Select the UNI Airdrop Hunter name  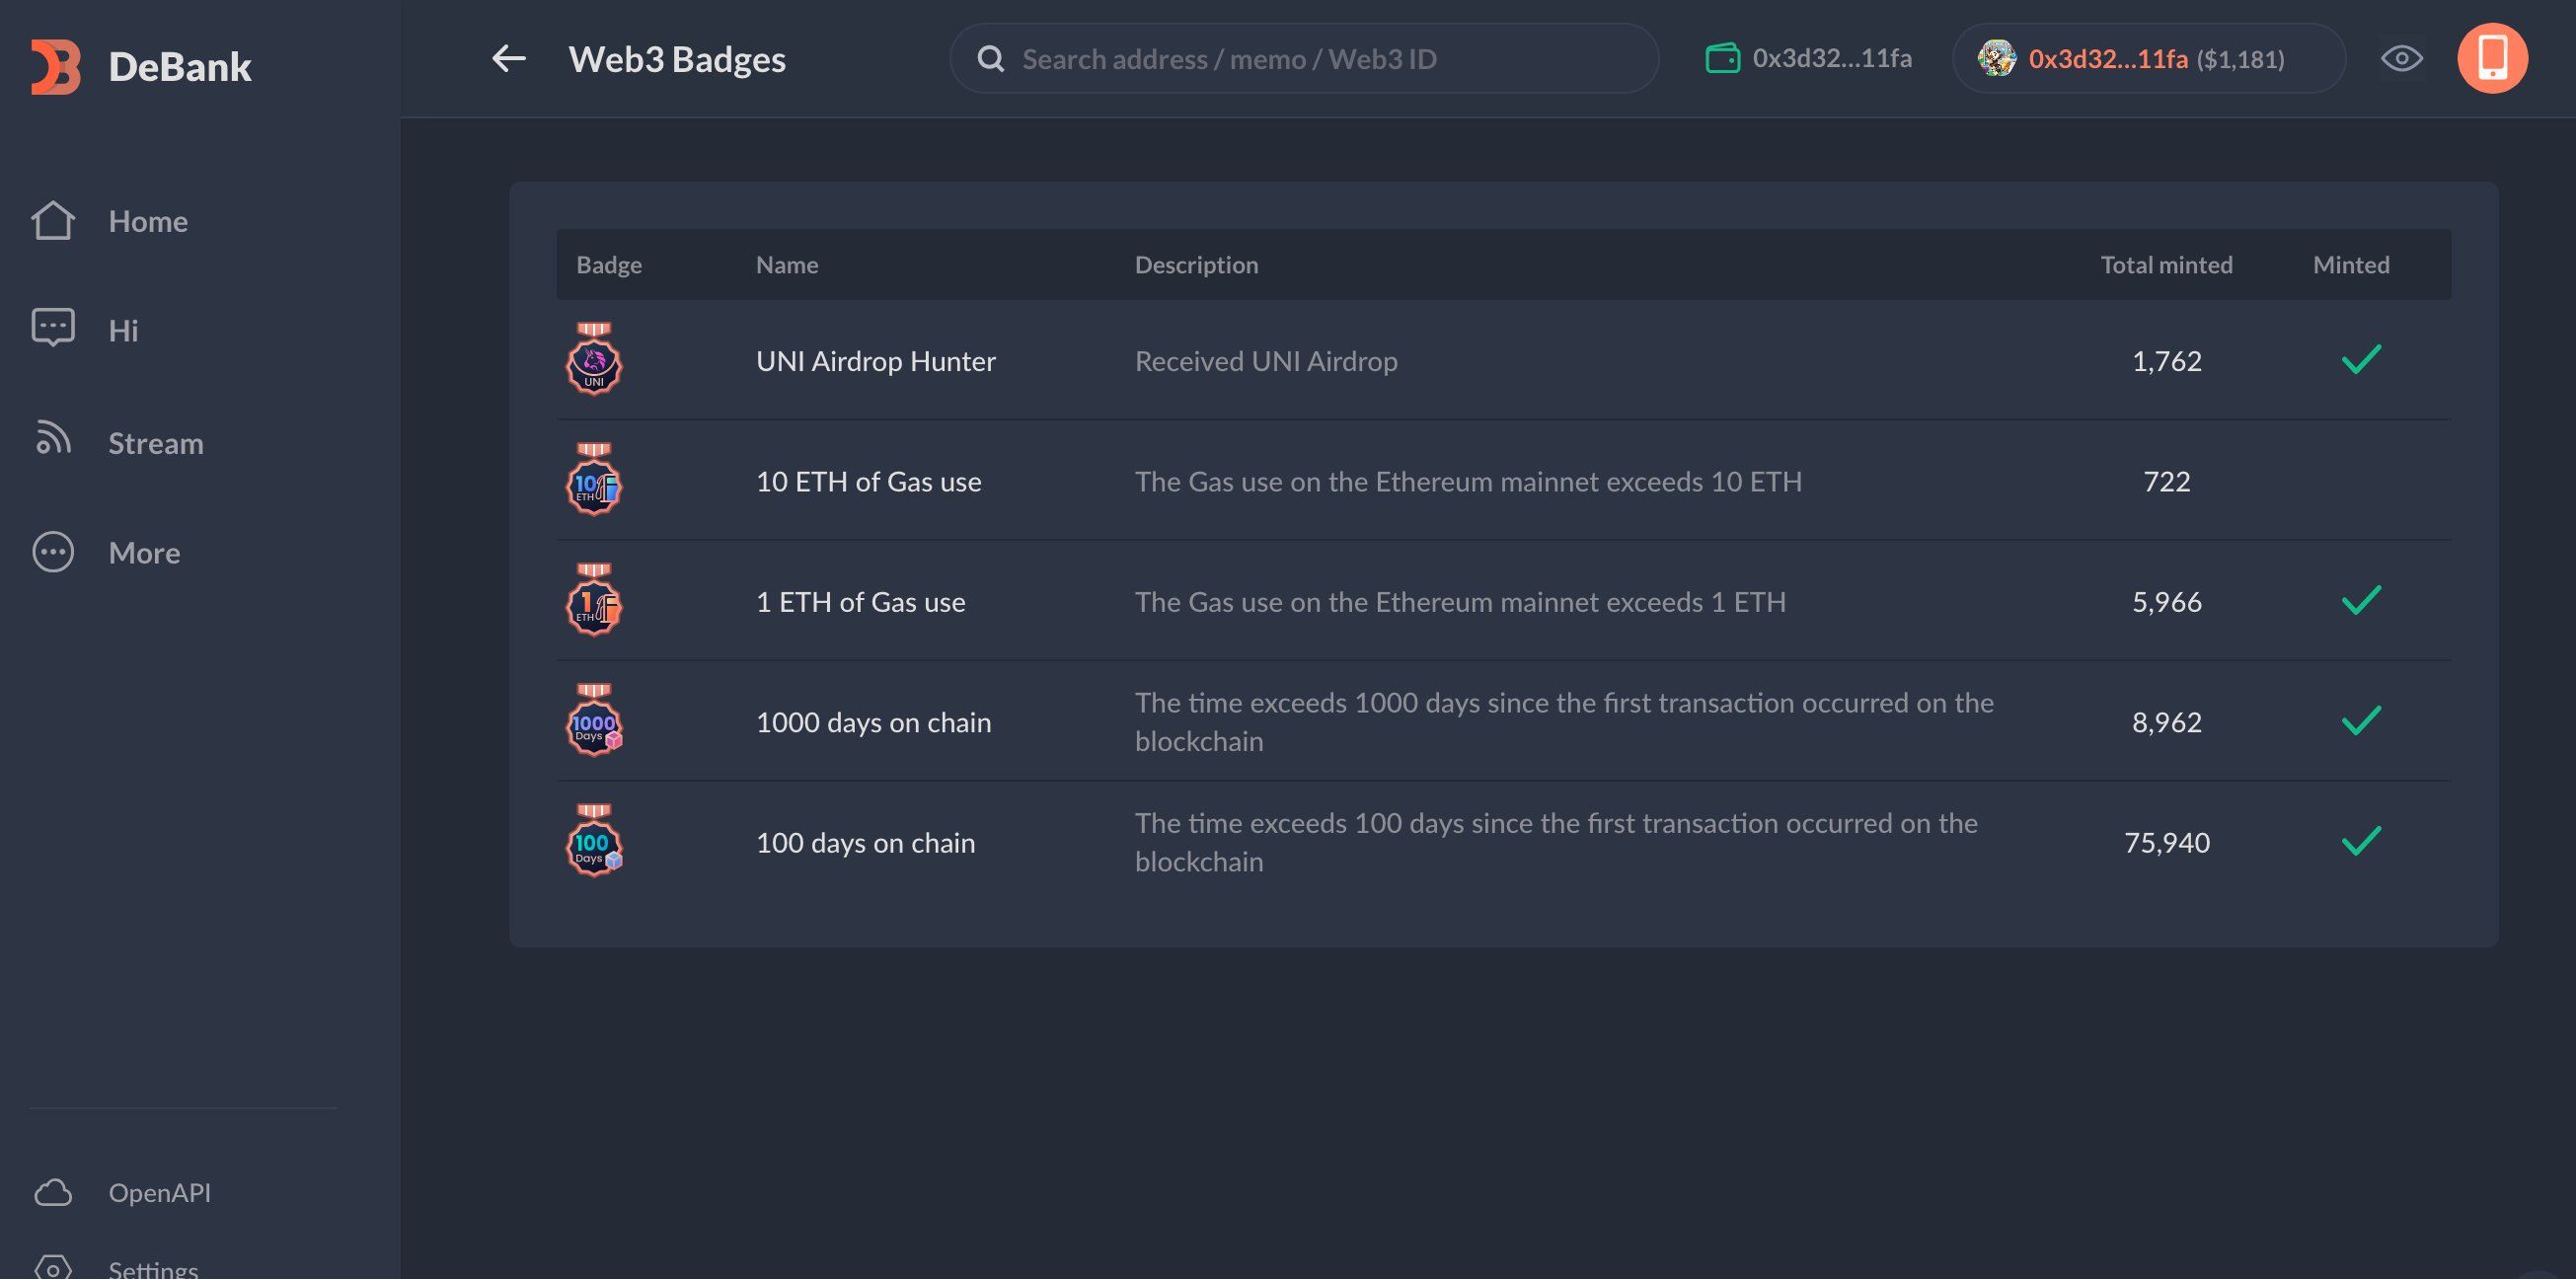(x=876, y=361)
